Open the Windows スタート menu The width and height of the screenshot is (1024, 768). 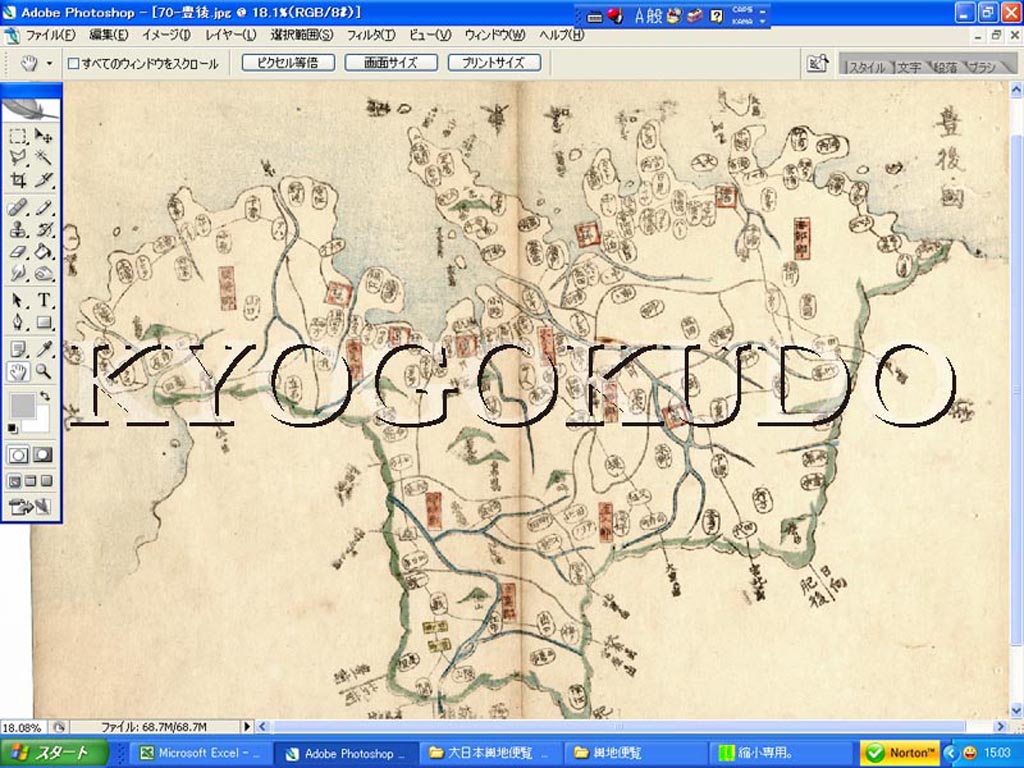[54, 753]
